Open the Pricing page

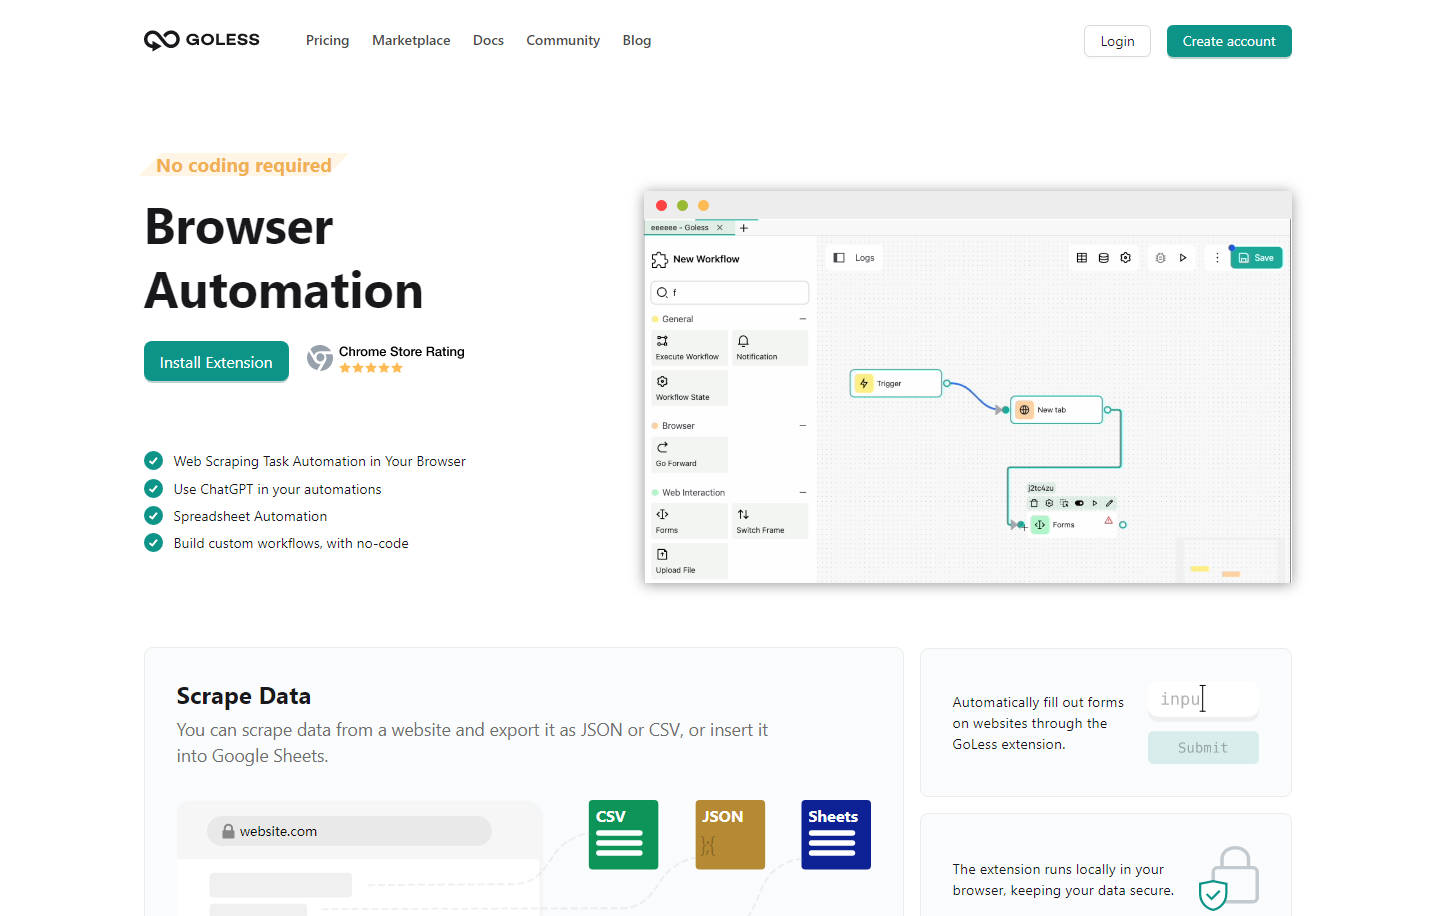click(x=327, y=41)
